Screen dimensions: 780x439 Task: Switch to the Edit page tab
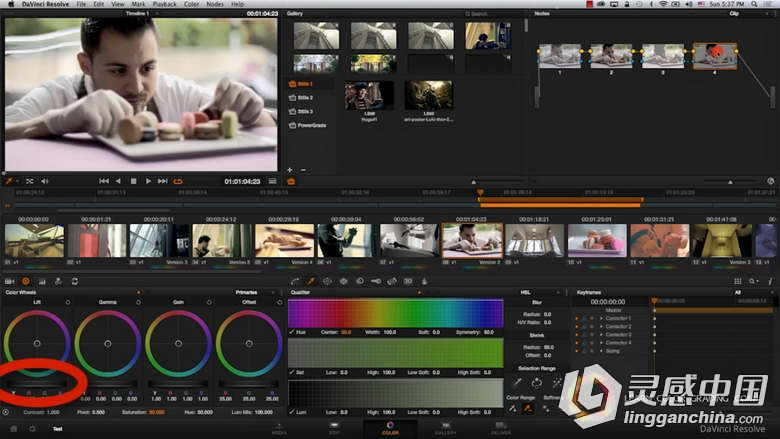tap(334, 429)
